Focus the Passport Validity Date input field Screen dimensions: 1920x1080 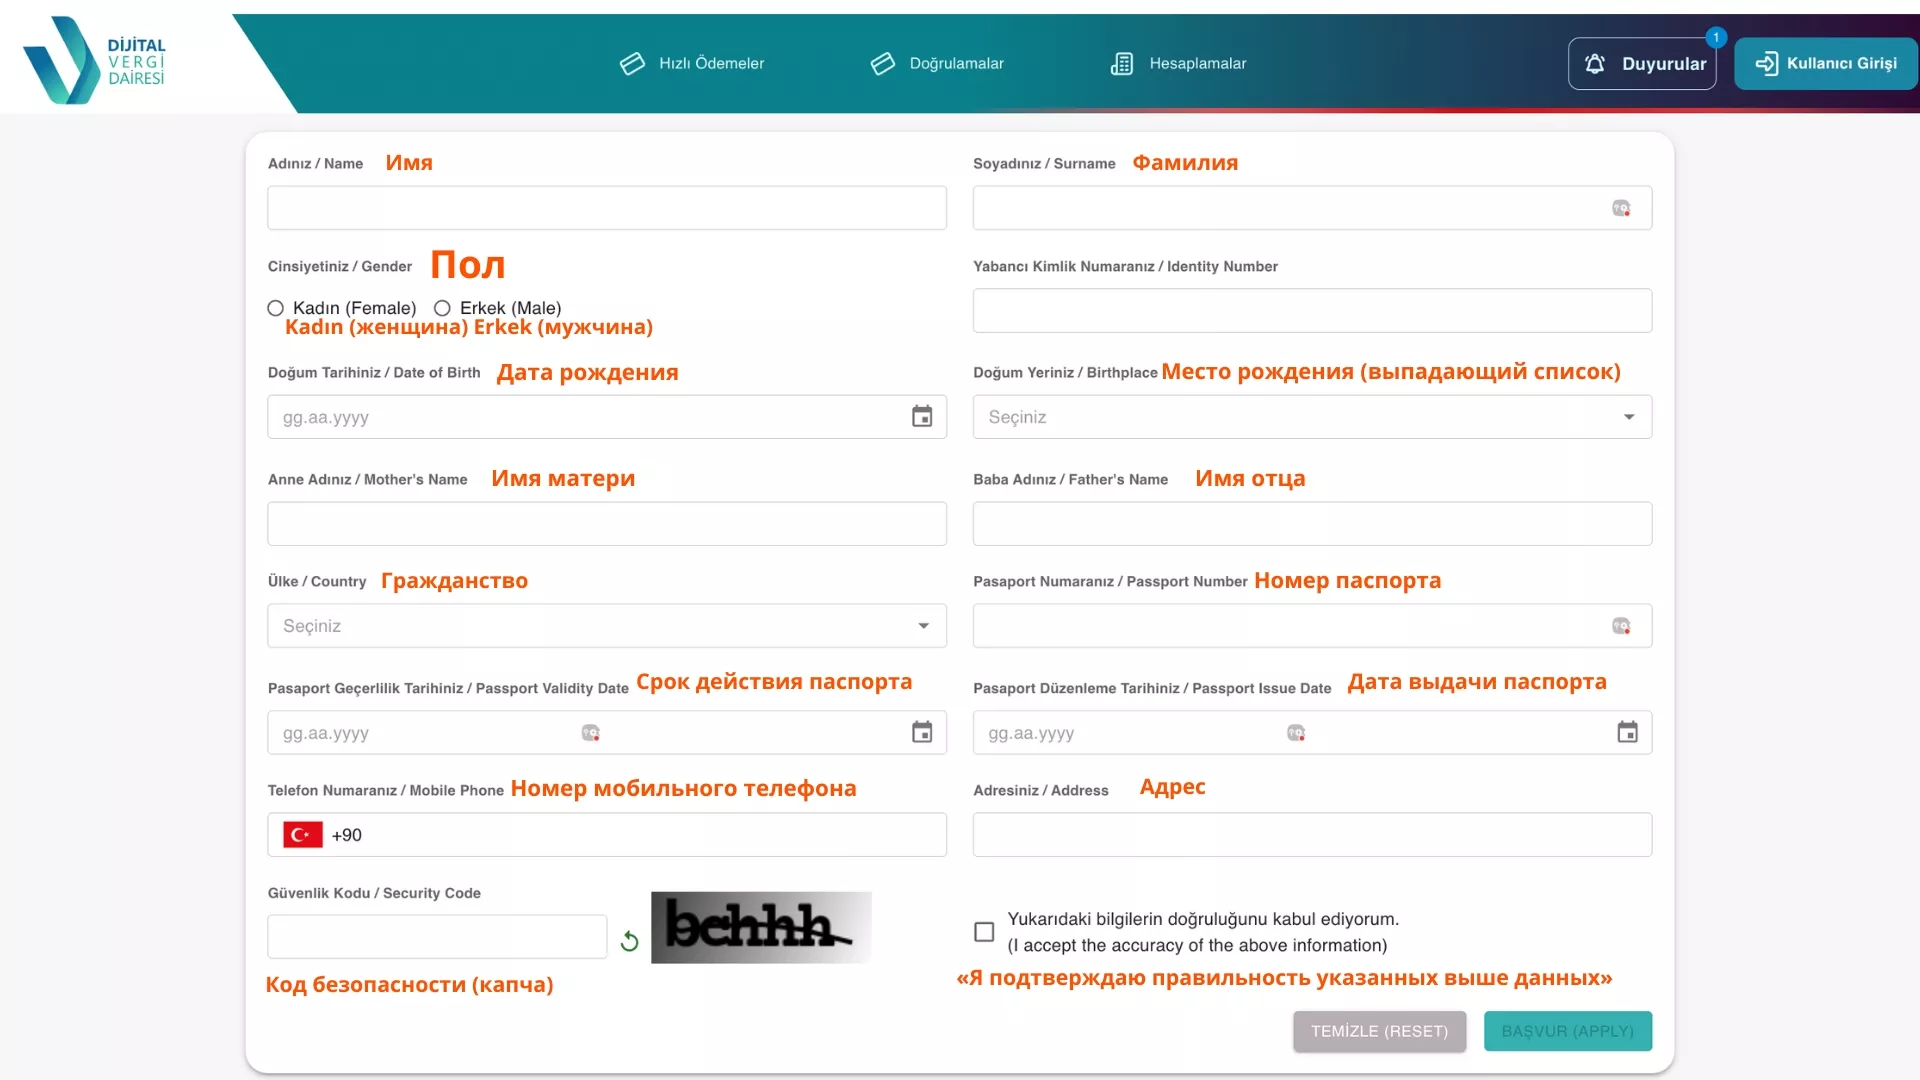607,733
